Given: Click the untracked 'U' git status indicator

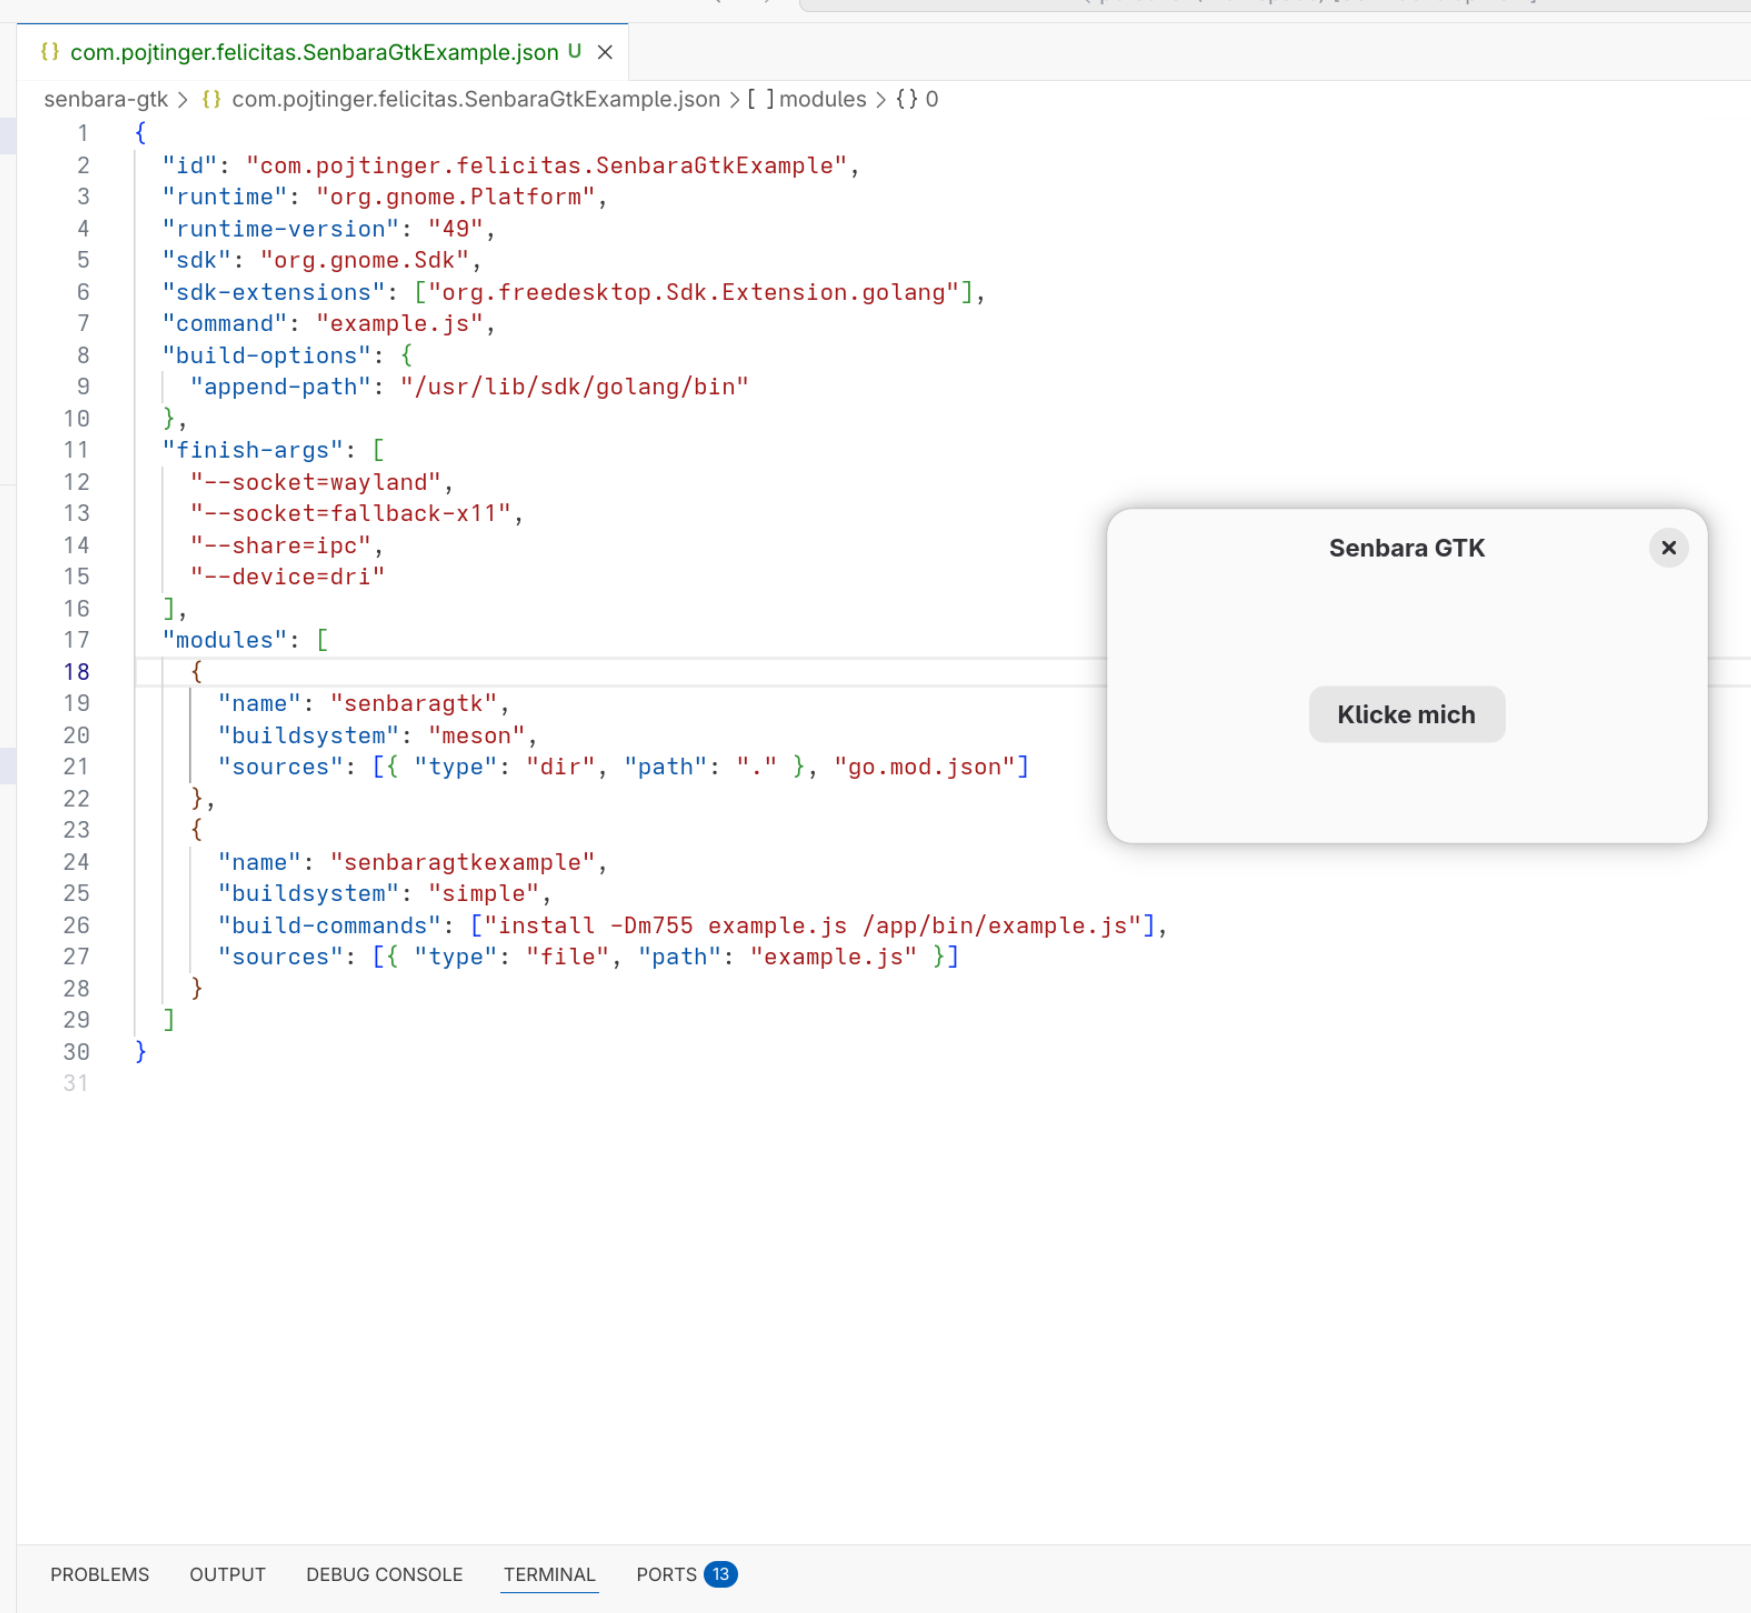Looking at the screenshot, I should click(574, 52).
